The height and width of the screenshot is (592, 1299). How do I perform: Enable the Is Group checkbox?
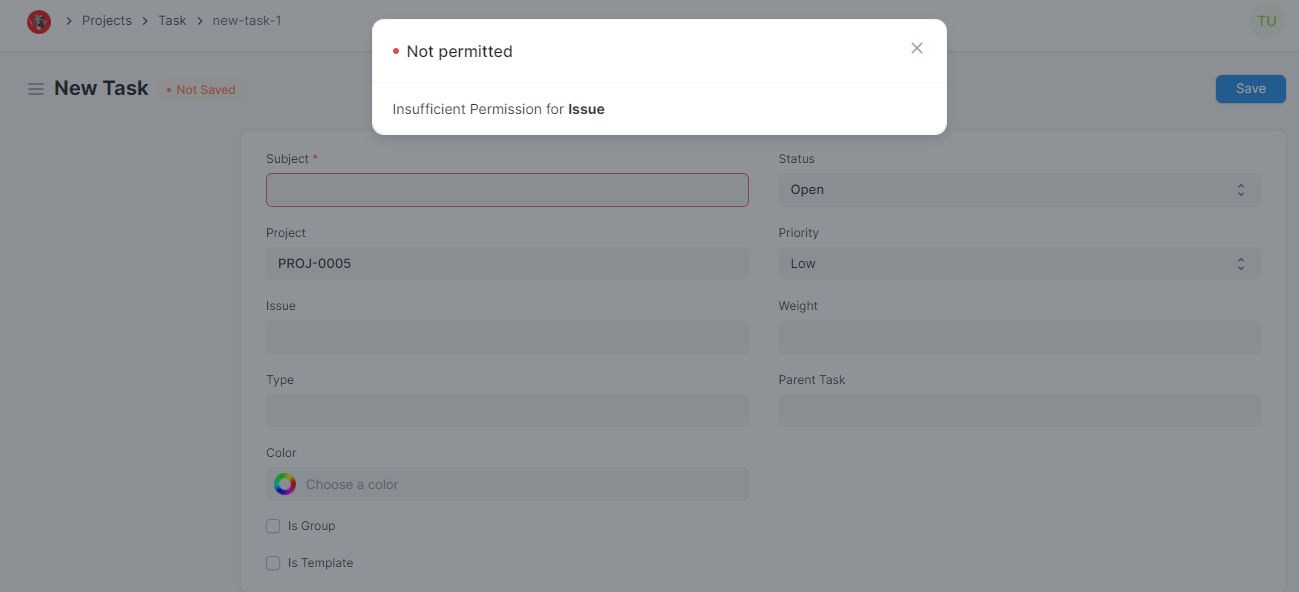coord(273,526)
